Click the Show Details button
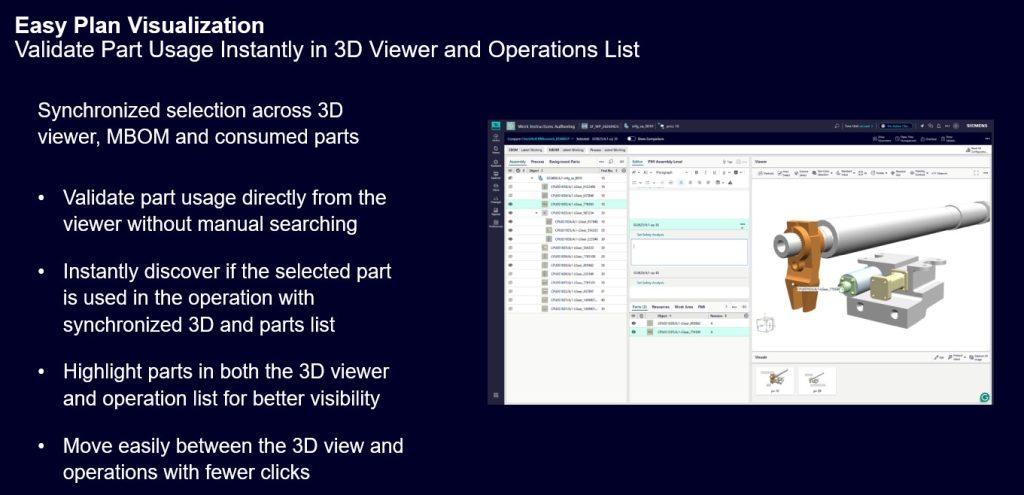1024x495 pixels. coord(949,139)
